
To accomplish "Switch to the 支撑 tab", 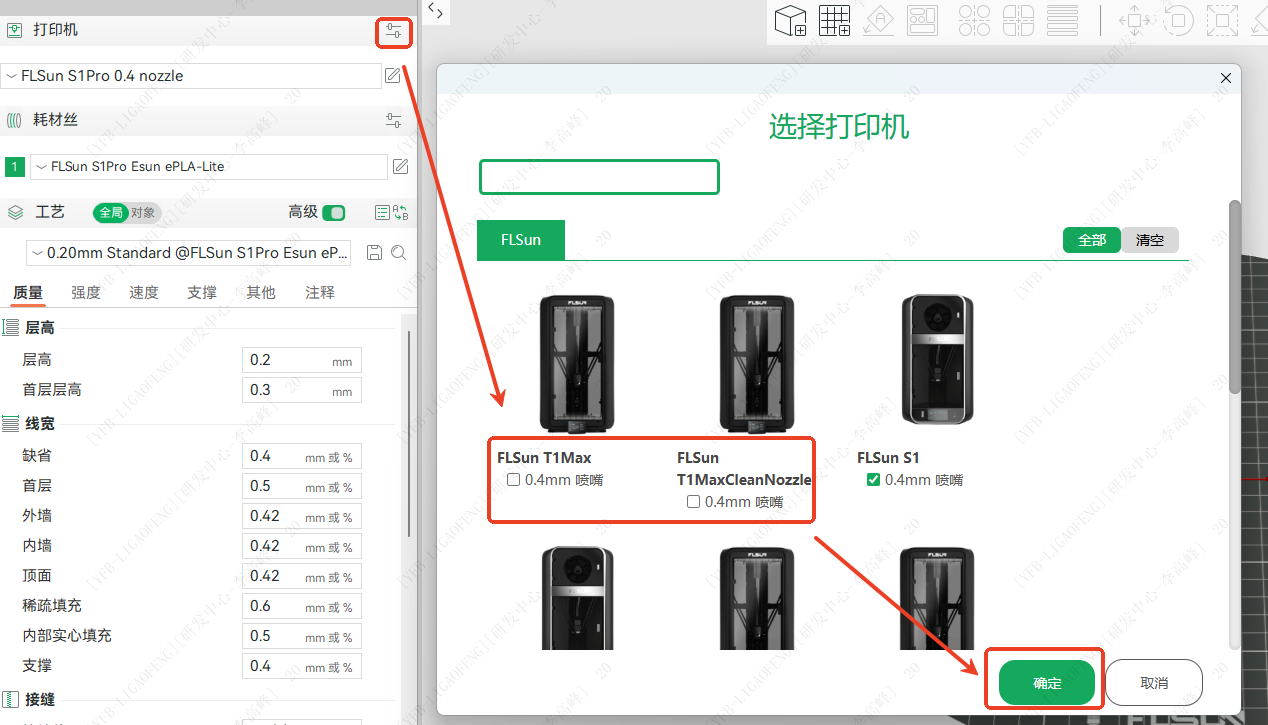I will (x=202, y=293).
